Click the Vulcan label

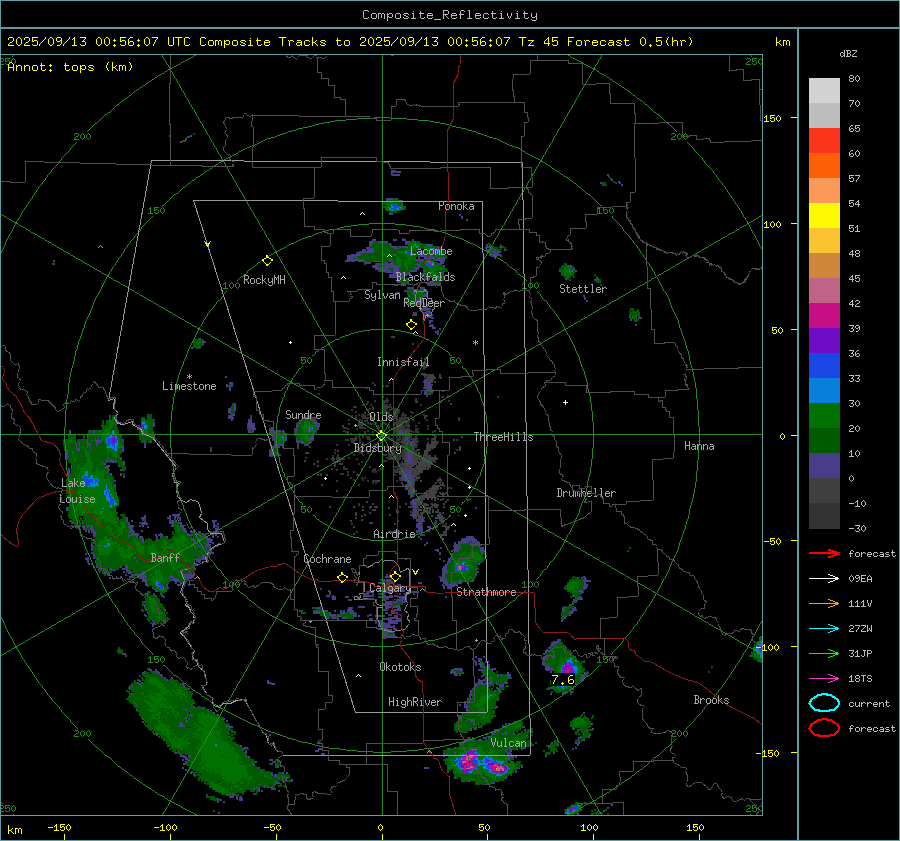[x=508, y=743]
